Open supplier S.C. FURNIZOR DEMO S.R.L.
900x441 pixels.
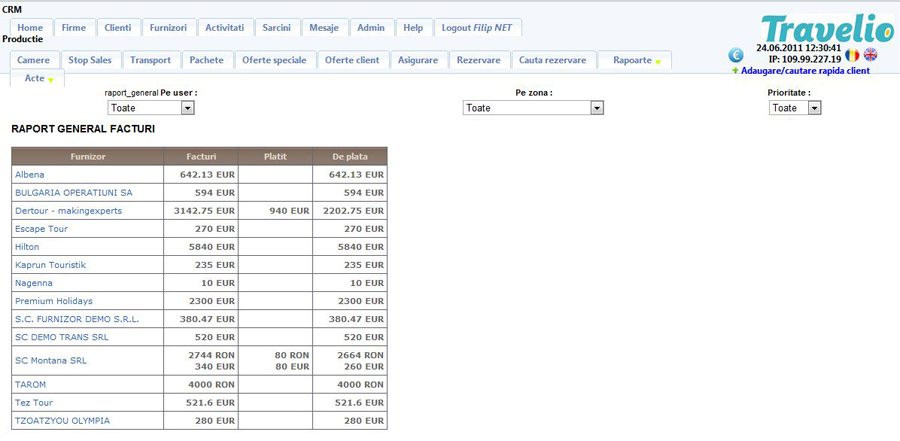tap(77, 319)
